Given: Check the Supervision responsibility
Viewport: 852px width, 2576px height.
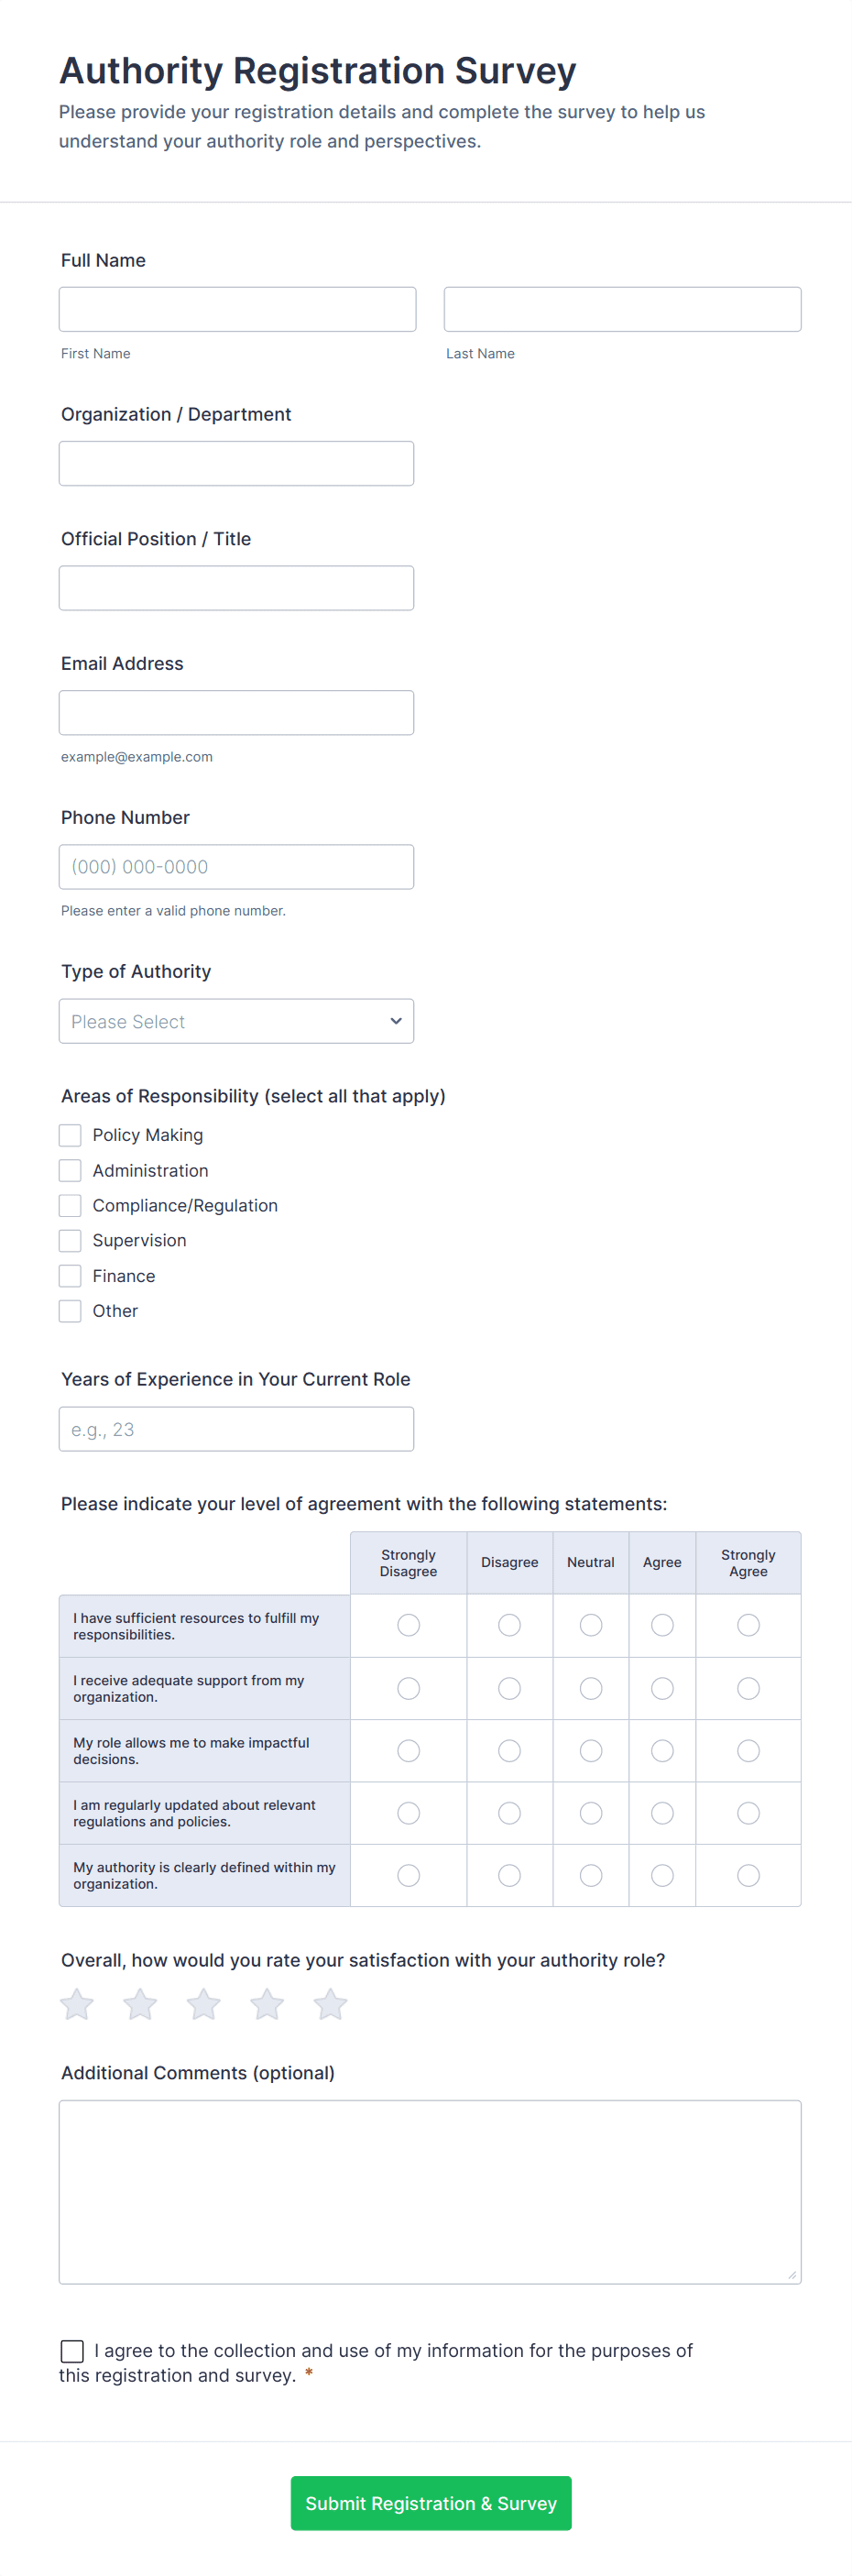Looking at the screenshot, I should (x=70, y=1240).
